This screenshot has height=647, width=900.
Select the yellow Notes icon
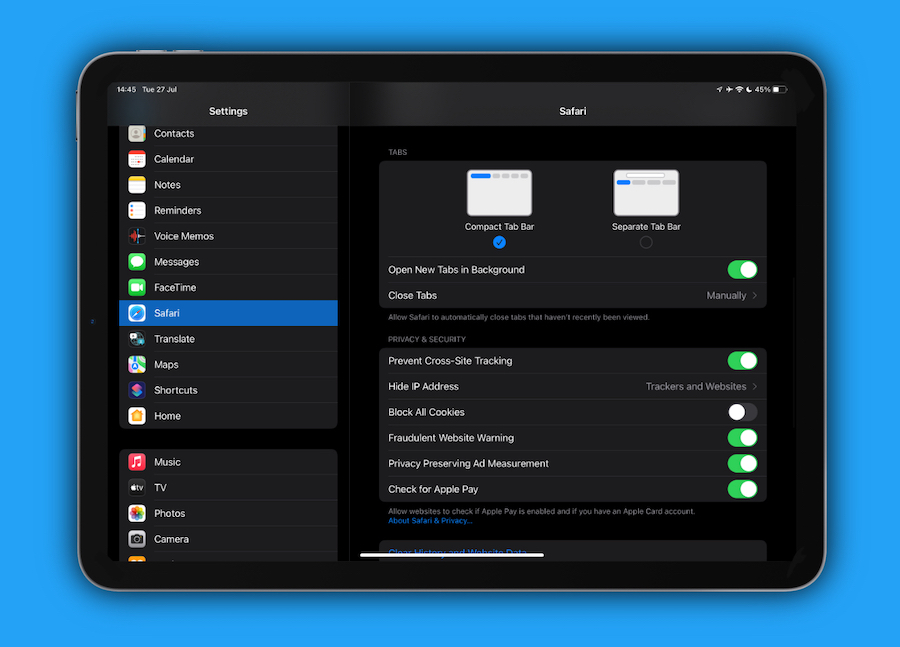pyautogui.click(x=137, y=185)
